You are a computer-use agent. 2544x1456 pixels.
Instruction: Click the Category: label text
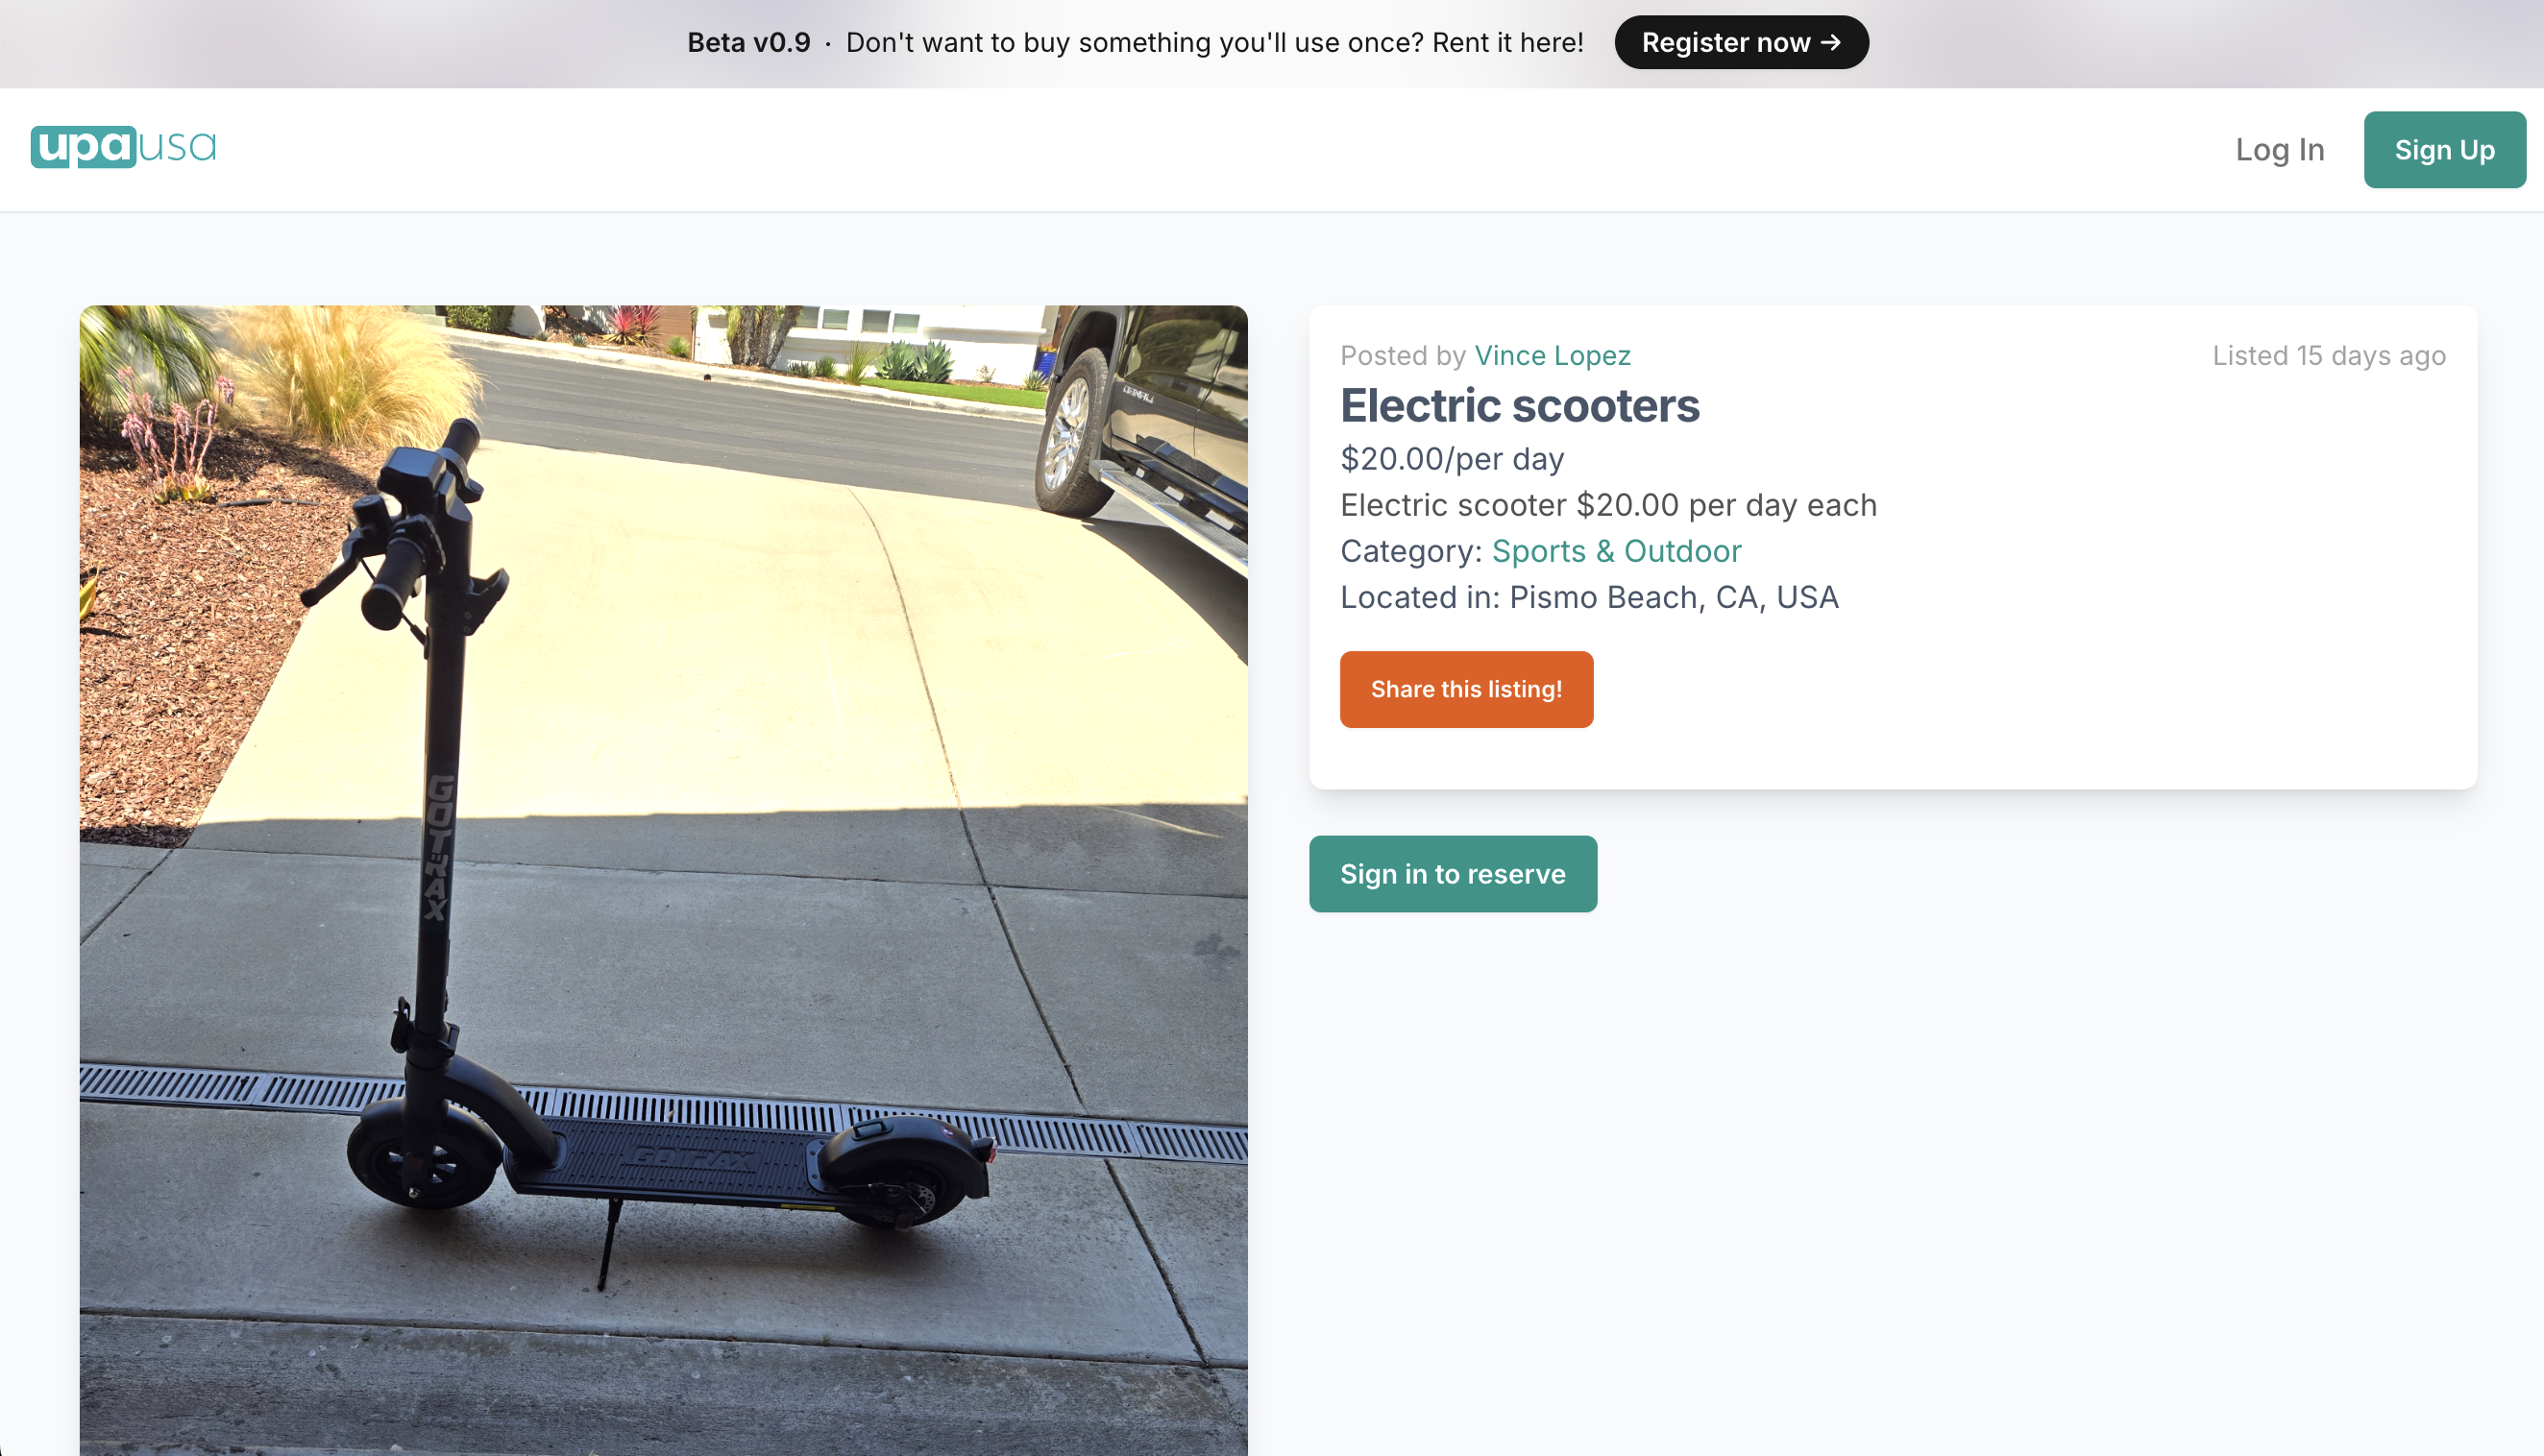(x=1411, y=551)
